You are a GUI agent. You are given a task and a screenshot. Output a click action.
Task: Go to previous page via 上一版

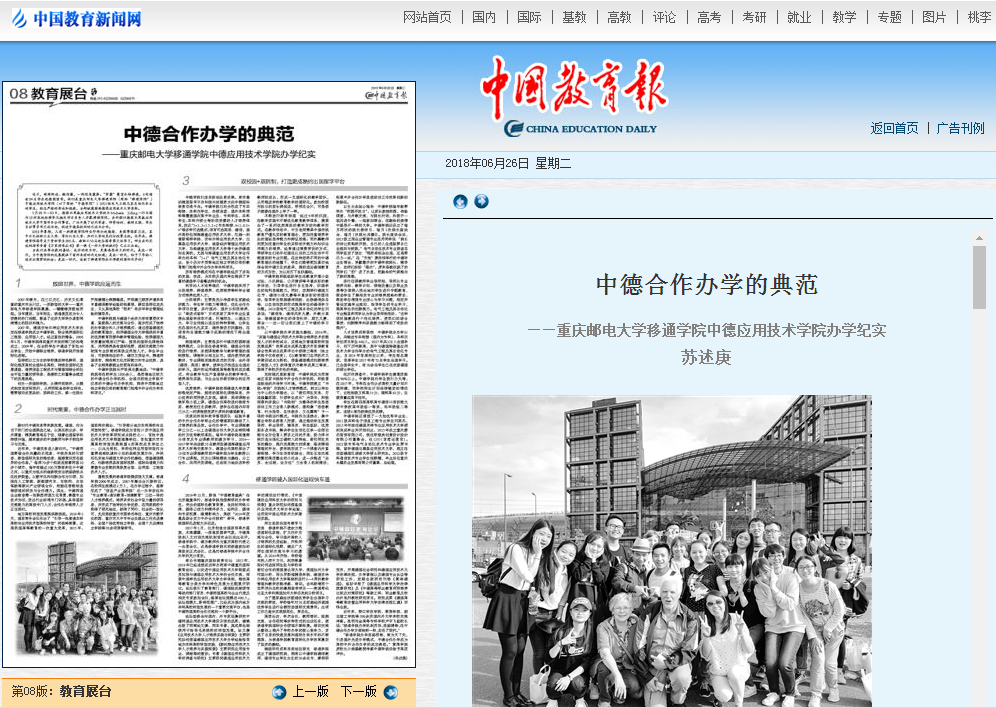click(310, 692)
